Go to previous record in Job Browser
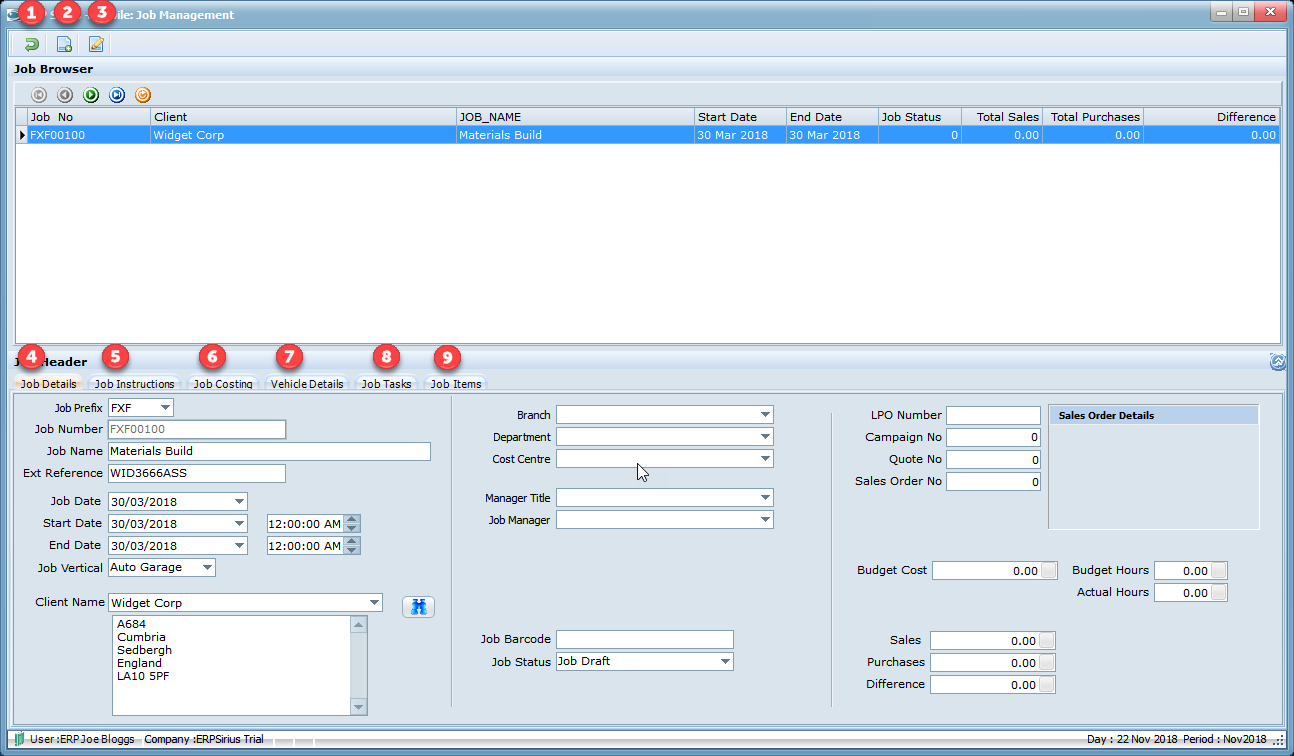 pos(65,95)
